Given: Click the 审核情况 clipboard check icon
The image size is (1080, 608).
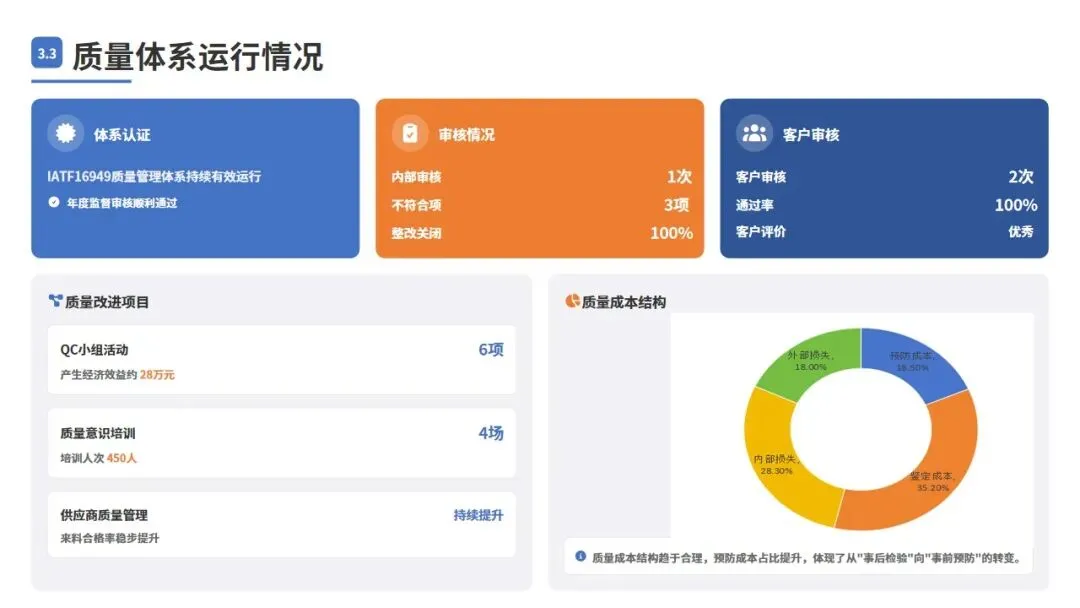Looking at the screenshot, I should point(410,133).
